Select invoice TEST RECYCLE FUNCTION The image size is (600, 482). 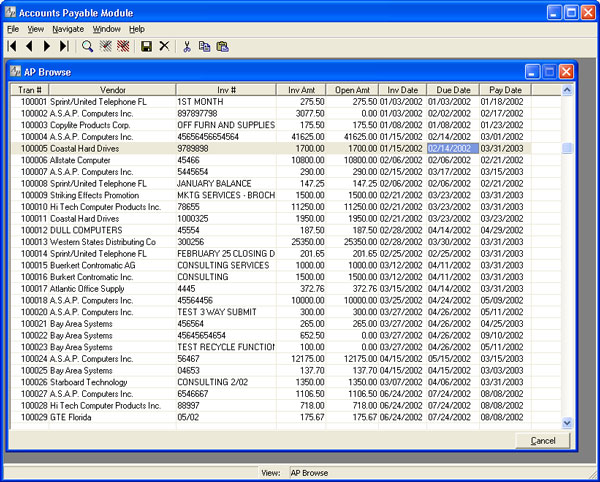[226, 347]
